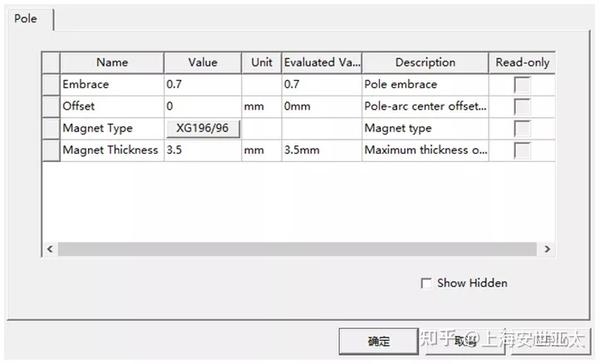Image resolution: width=600 pixels, height=364 pixels.
Task: Toggle Read-only checkbox for Magnet Thickness
Action: pyautogui.click(x=522, y=150)
